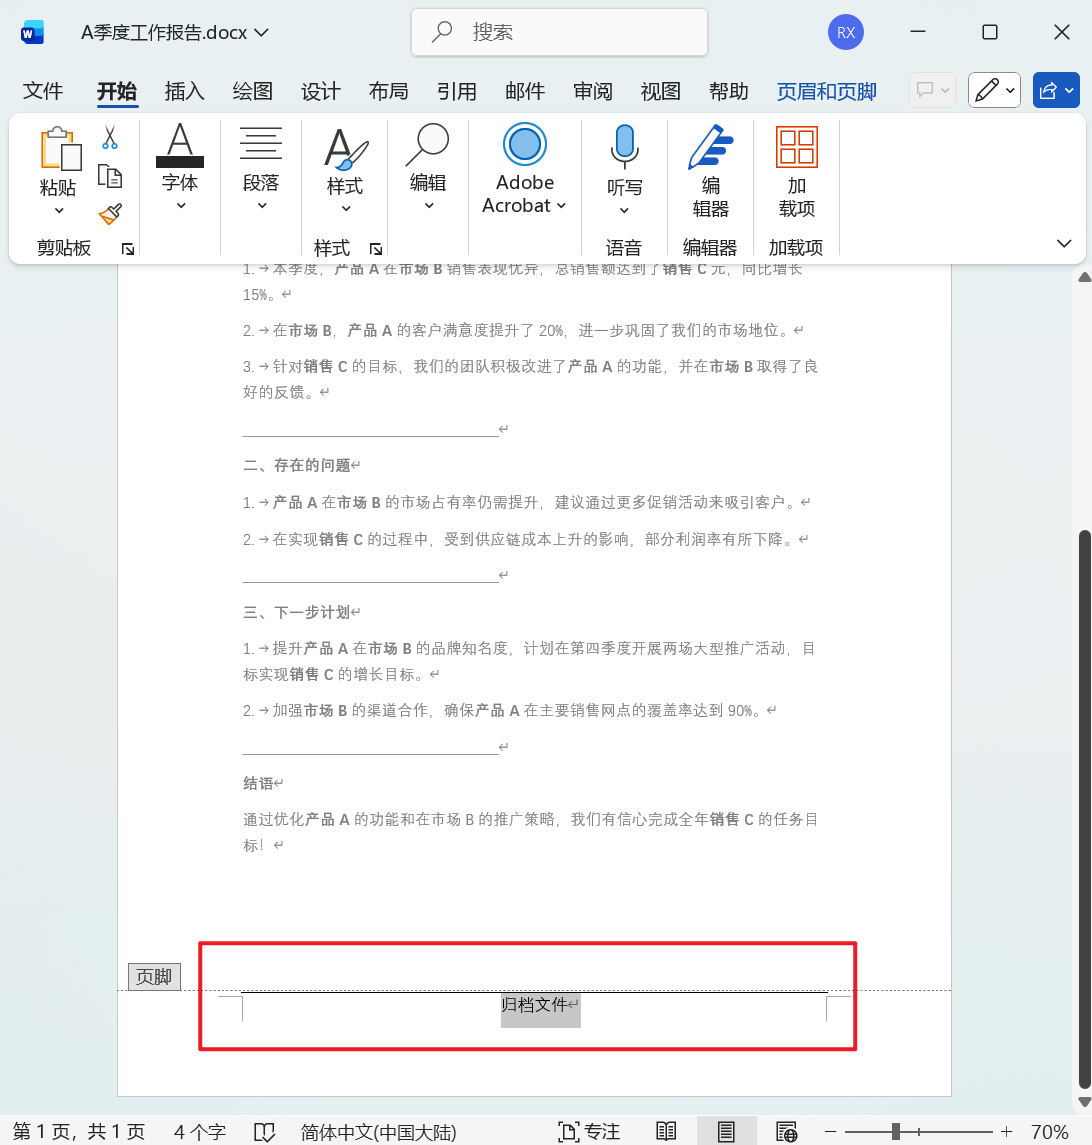
Task: Click the Copy icon in 剪贴板 group
Action: [x=110, y=175]
